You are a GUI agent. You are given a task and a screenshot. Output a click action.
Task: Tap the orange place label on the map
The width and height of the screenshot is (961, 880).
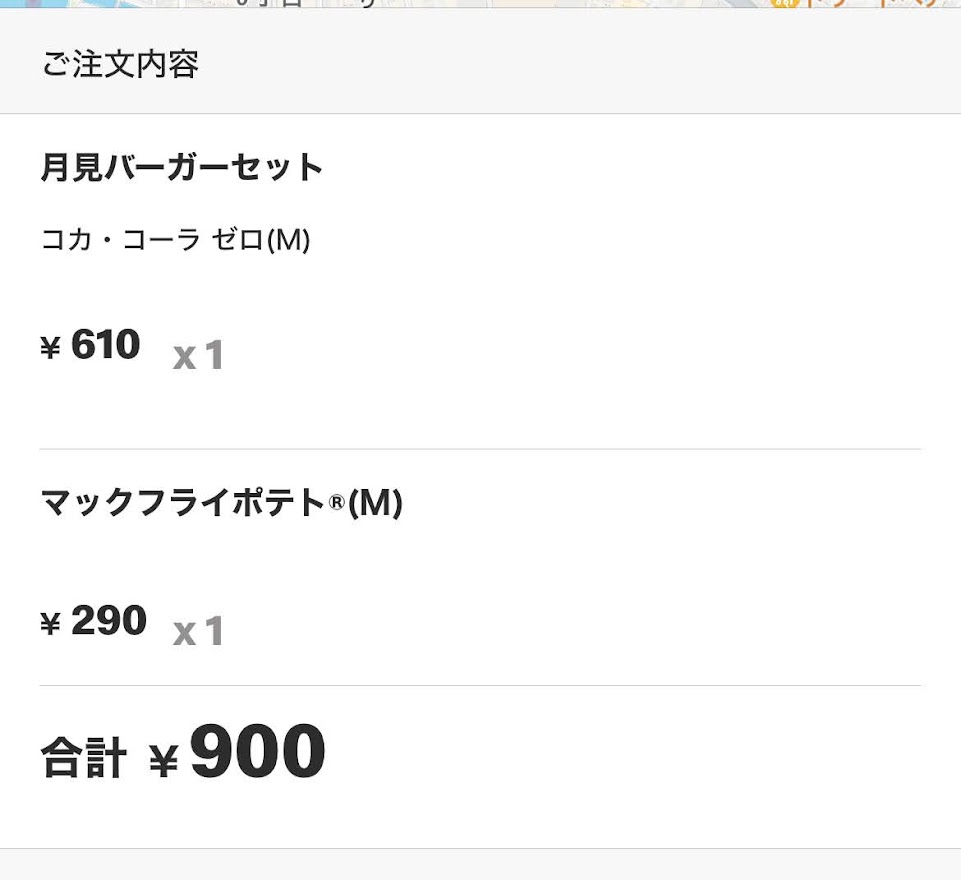click(870, 3)
